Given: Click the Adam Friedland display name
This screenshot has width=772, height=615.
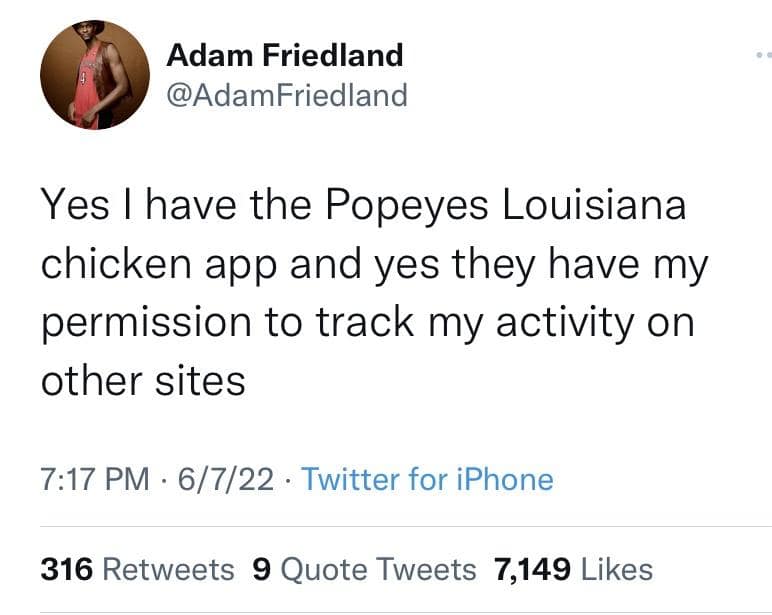Looking at the screenshot, I should point(284,55).
